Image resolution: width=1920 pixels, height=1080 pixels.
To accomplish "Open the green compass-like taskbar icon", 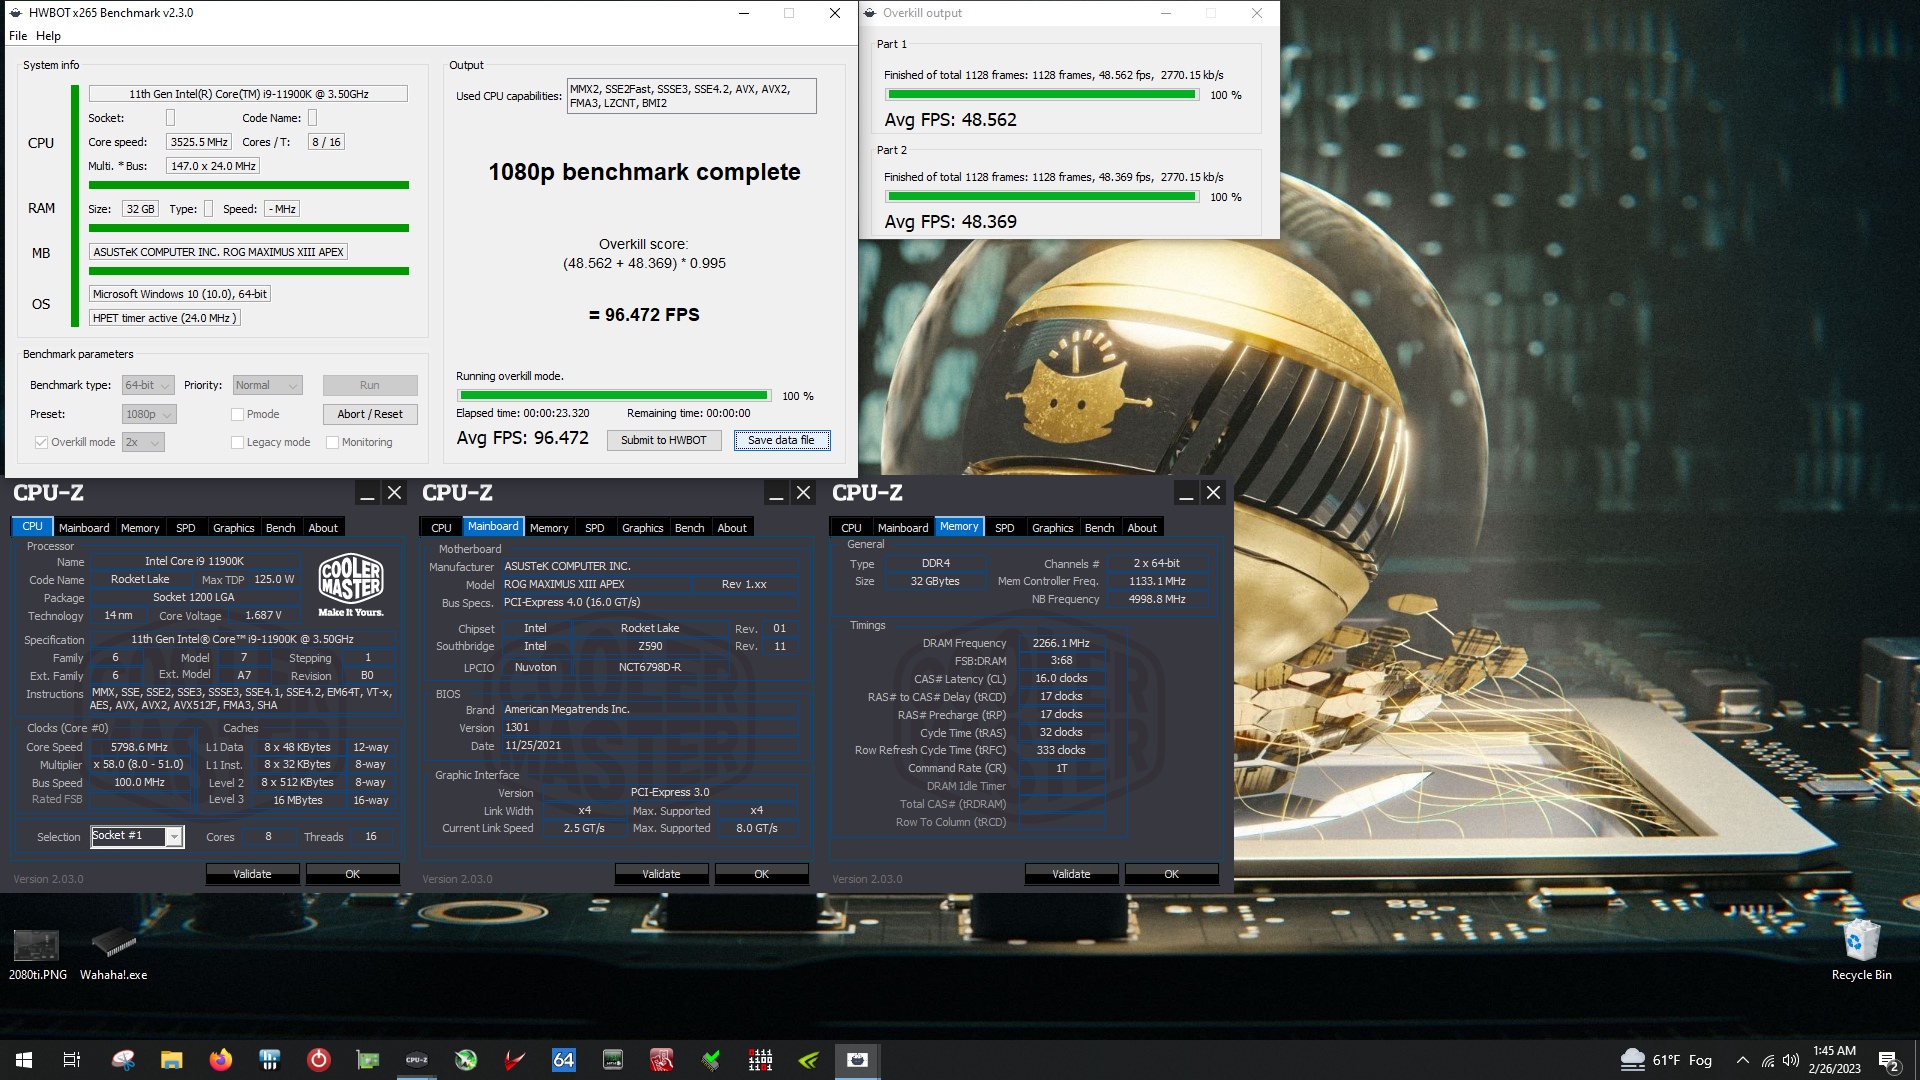I will (x=466, y=1060).
